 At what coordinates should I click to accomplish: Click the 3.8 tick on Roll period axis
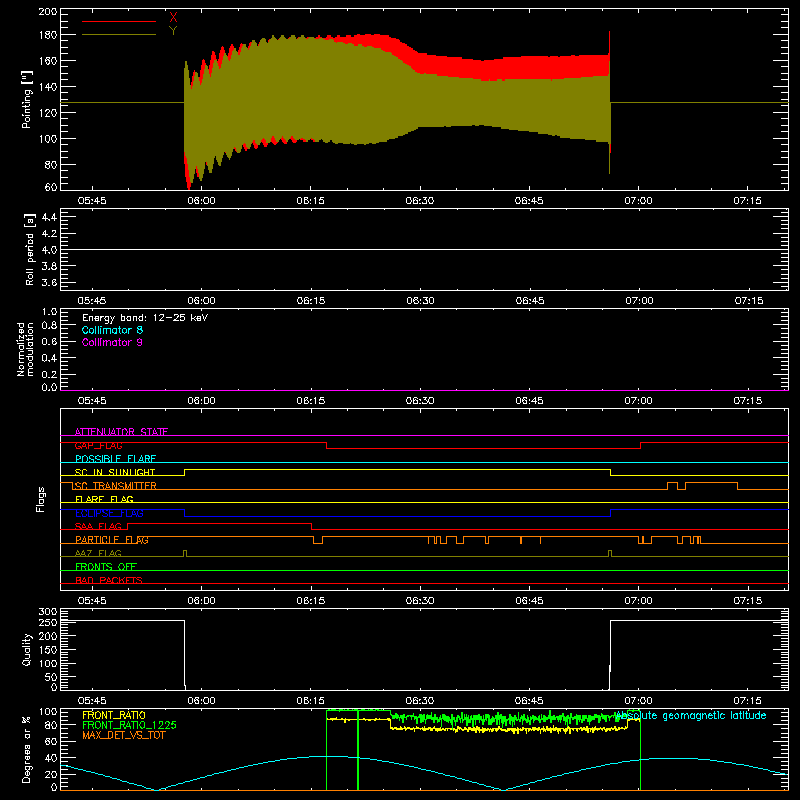49,266
